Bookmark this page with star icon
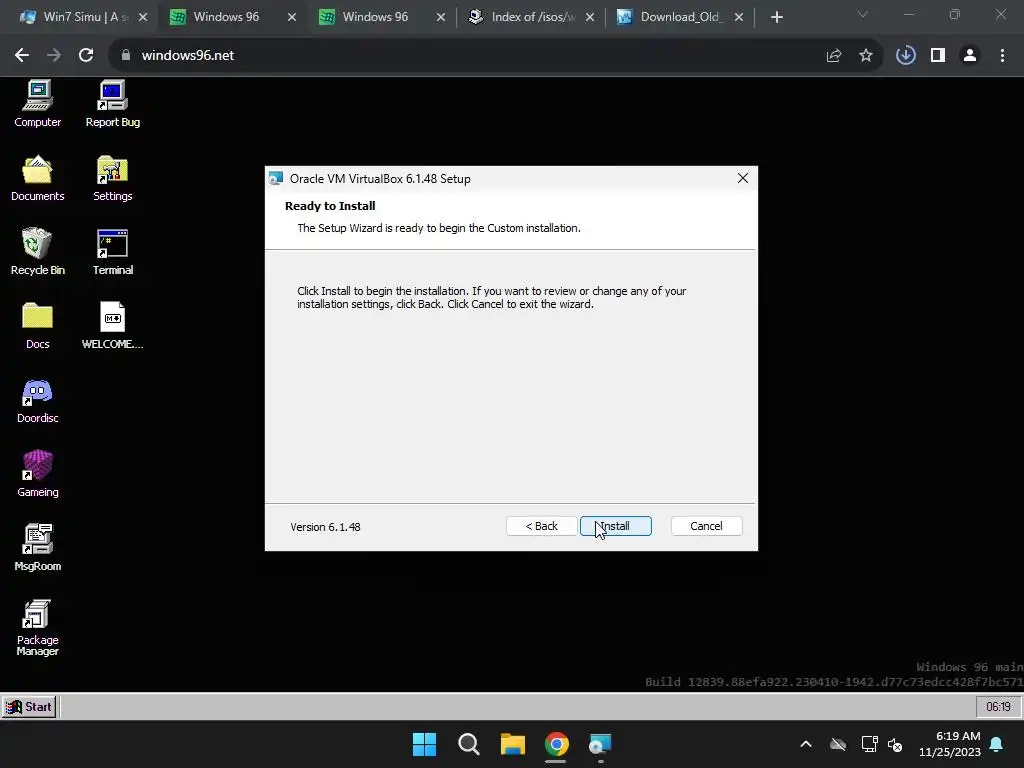Image resolution: width=1024 pixels, height=768 pixels. pos(865,56)
